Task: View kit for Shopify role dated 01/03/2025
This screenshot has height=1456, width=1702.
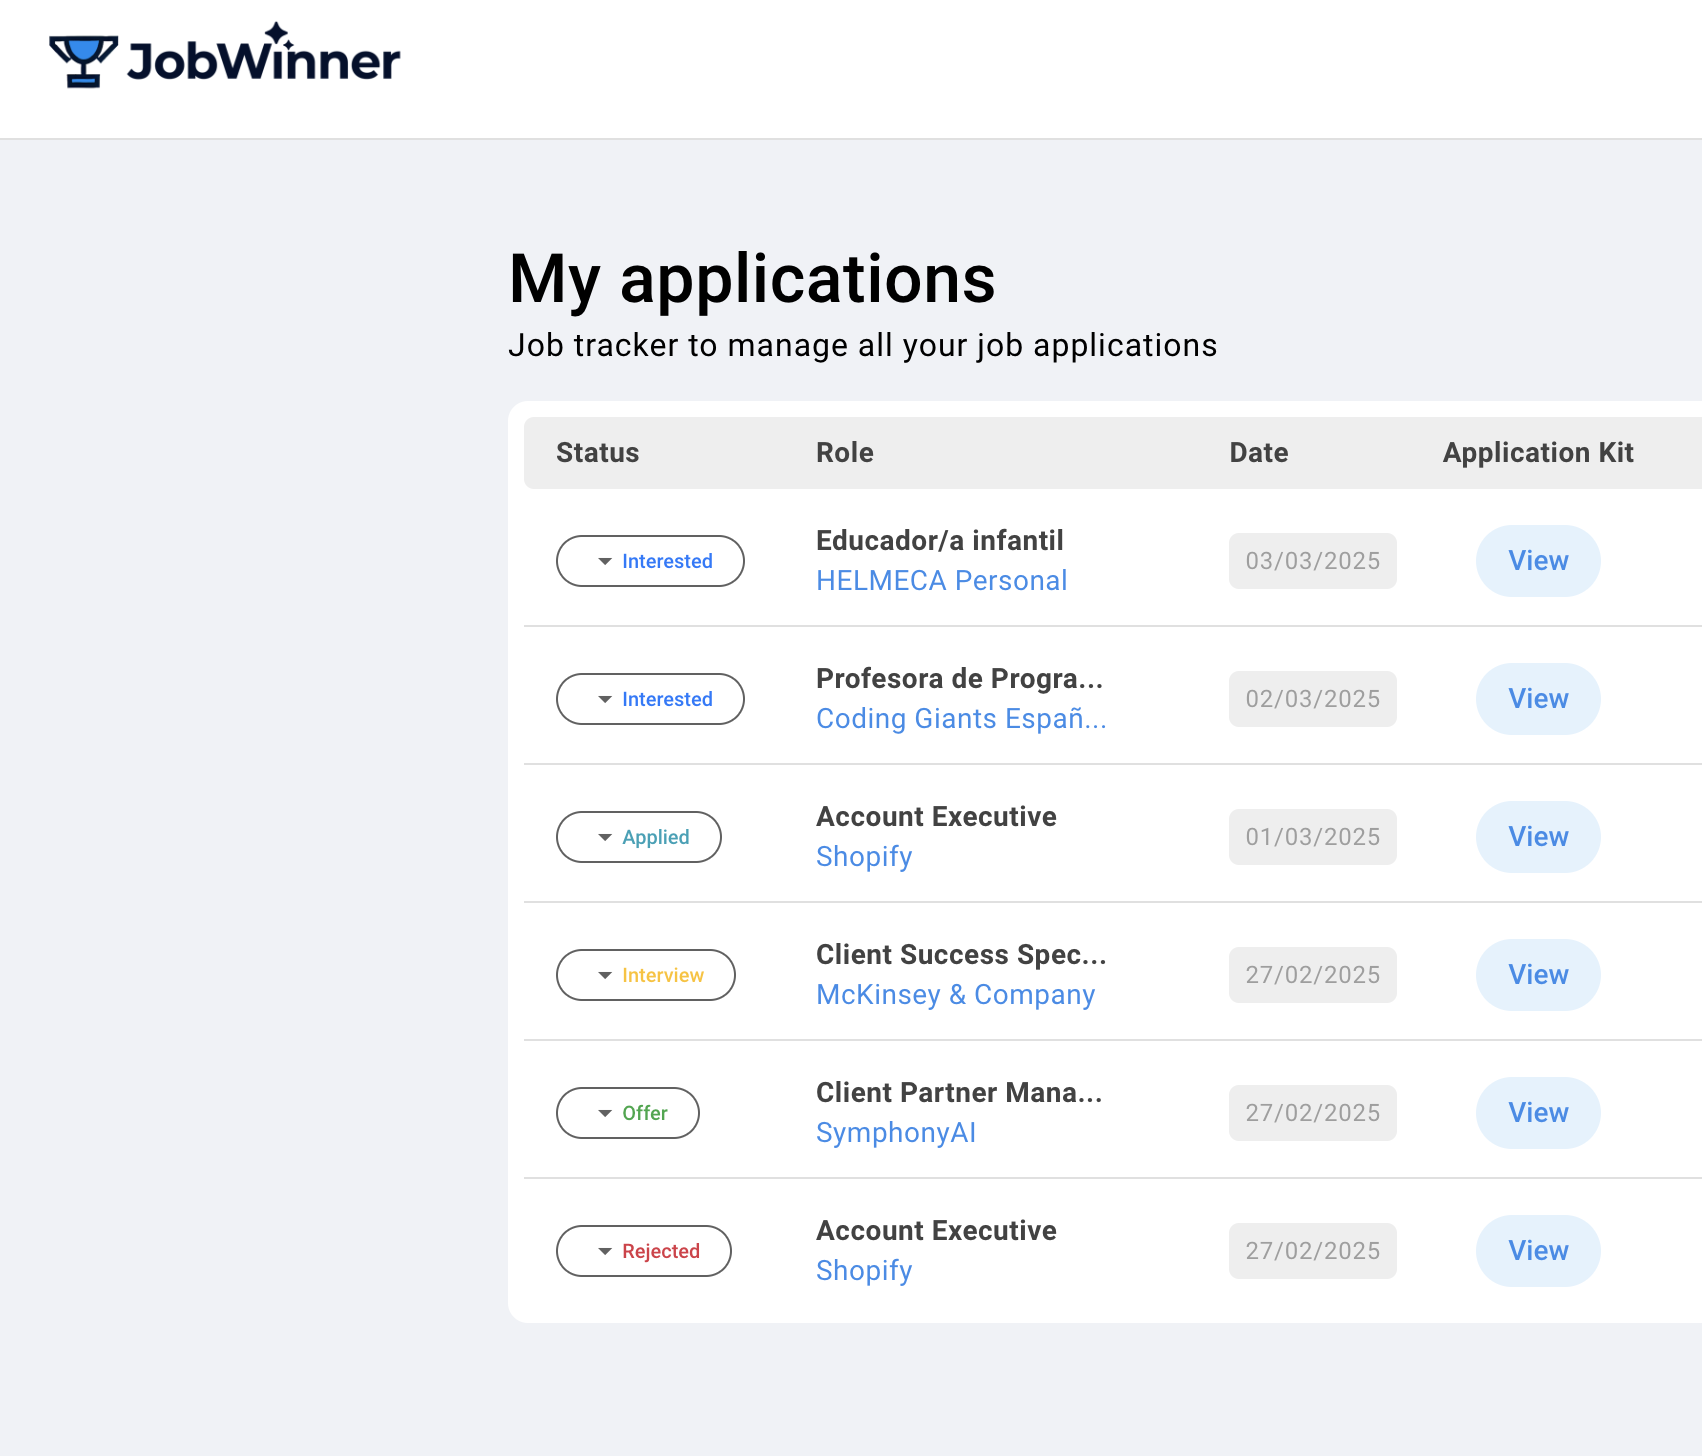Action: (x=1538, y=837)
